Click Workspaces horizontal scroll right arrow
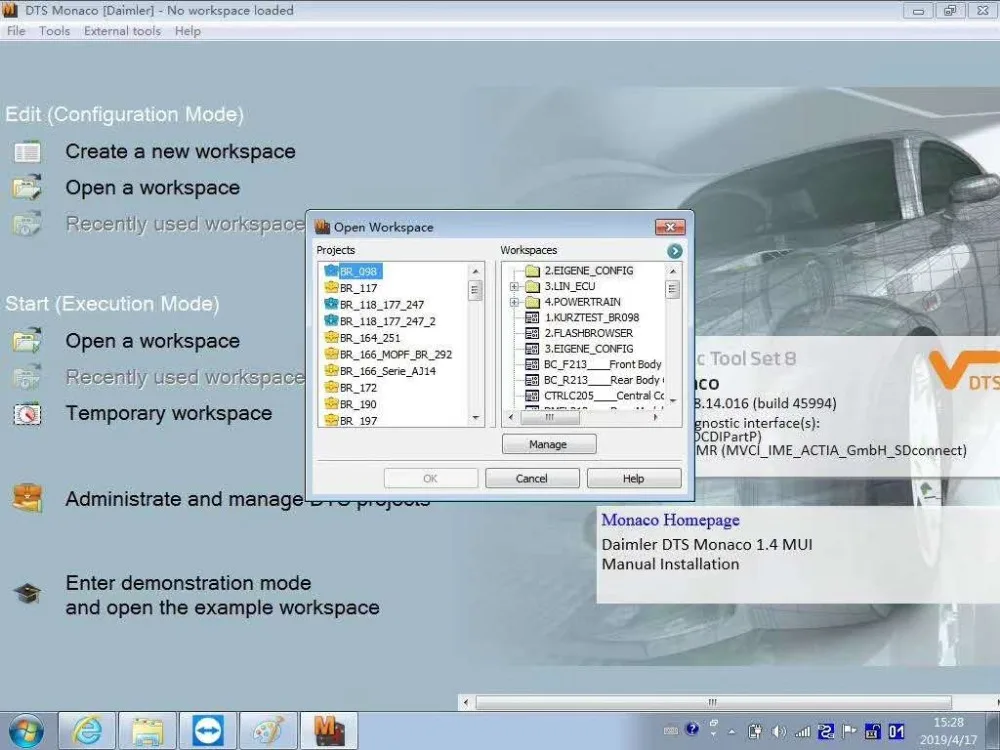1000x750 pixels. coord(656,417)
